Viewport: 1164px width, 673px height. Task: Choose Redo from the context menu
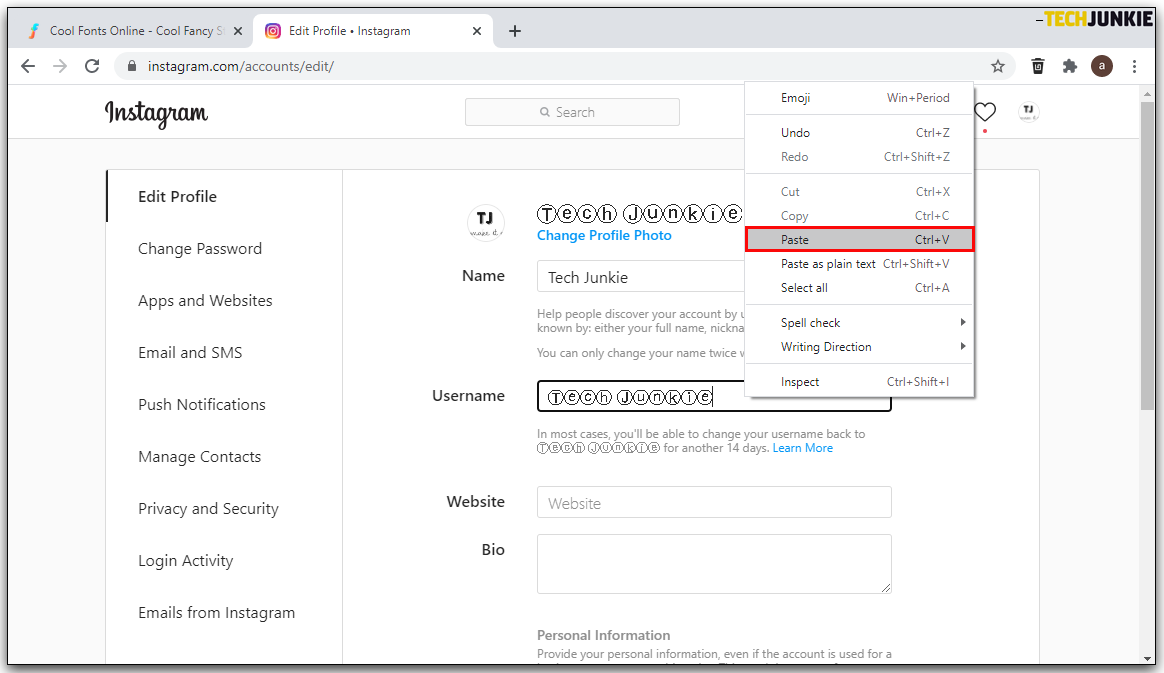[860, 157]
